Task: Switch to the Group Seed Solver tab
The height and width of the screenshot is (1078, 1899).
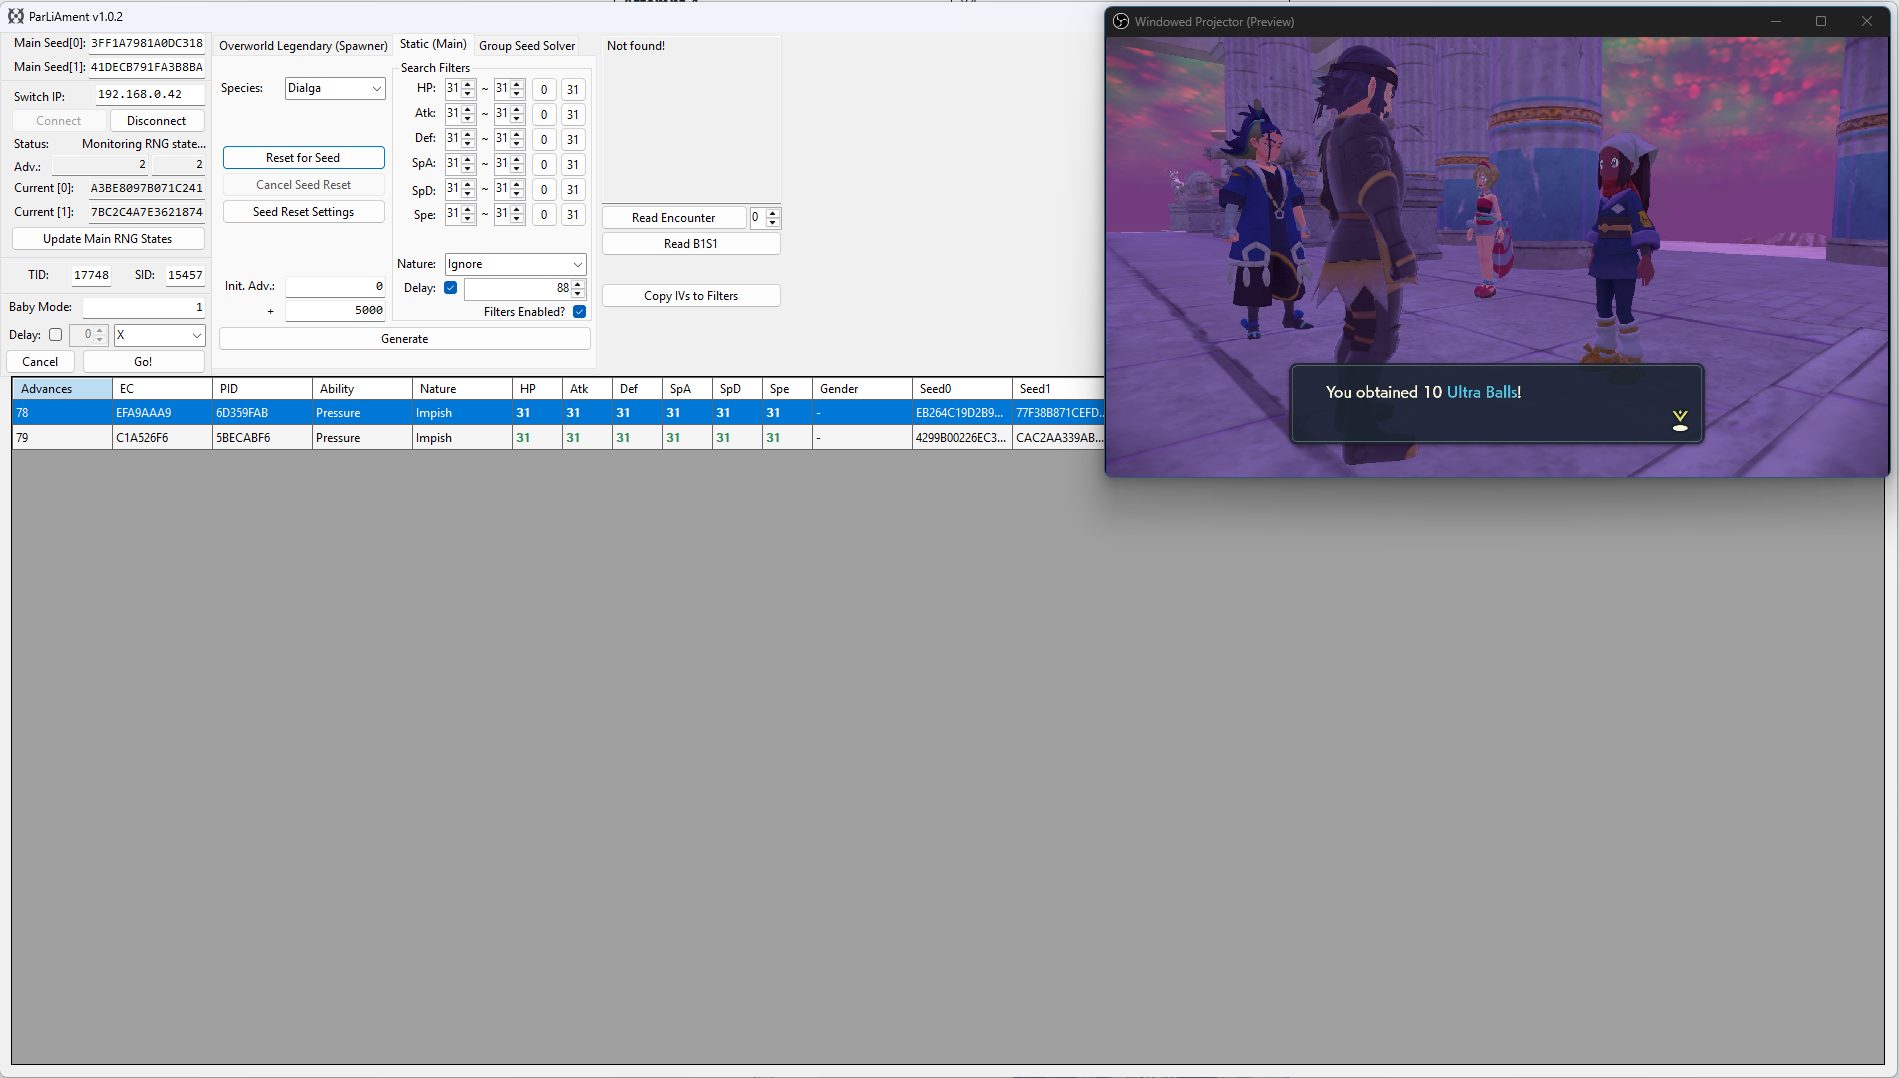Action: (x=527, y=46)
